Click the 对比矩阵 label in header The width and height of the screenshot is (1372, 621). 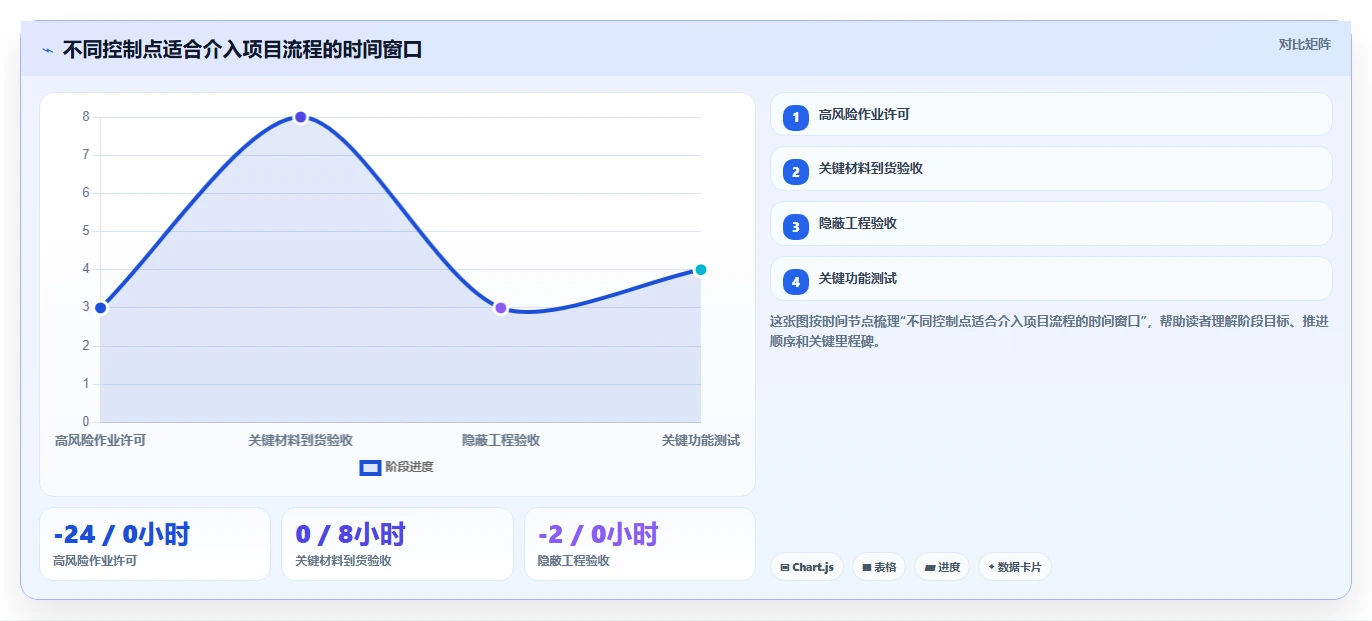[x=1305, y=44]
